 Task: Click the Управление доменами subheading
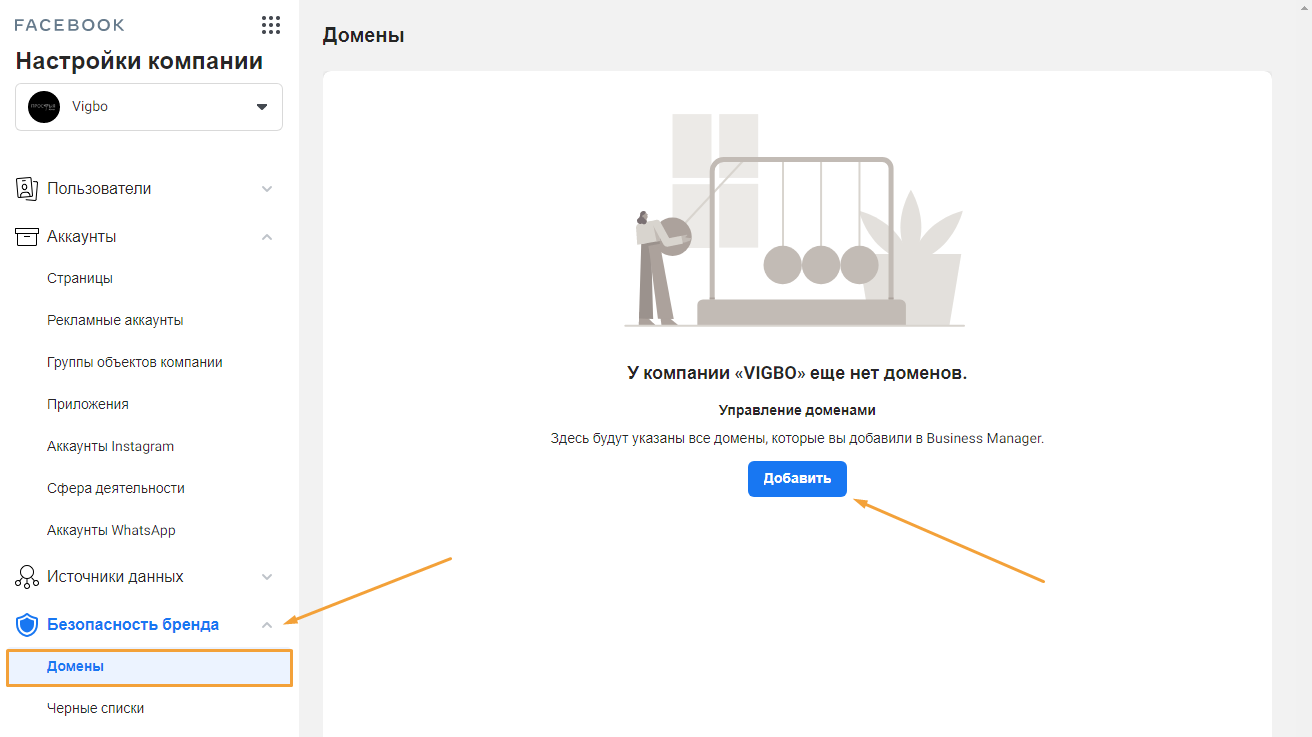pyautogui.click(x=797, y=410)
